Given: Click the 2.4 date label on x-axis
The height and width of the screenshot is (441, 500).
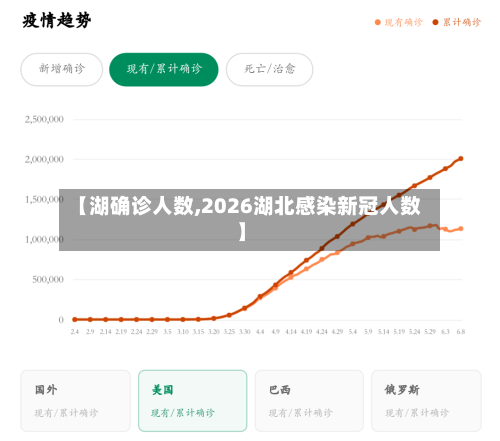Looking at the screenshot, I should click(x=75, y=332).
